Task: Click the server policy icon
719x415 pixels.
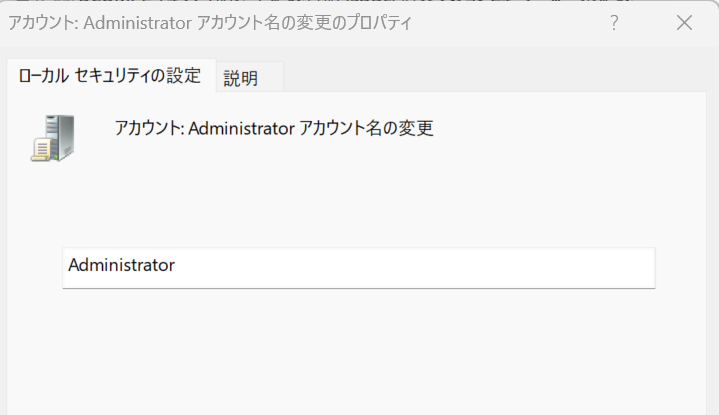Action: click(52, 138)
